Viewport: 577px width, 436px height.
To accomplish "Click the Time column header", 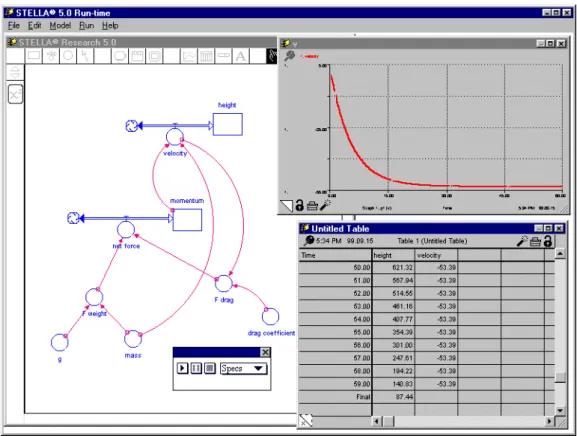I will click(x=335, y=255).
